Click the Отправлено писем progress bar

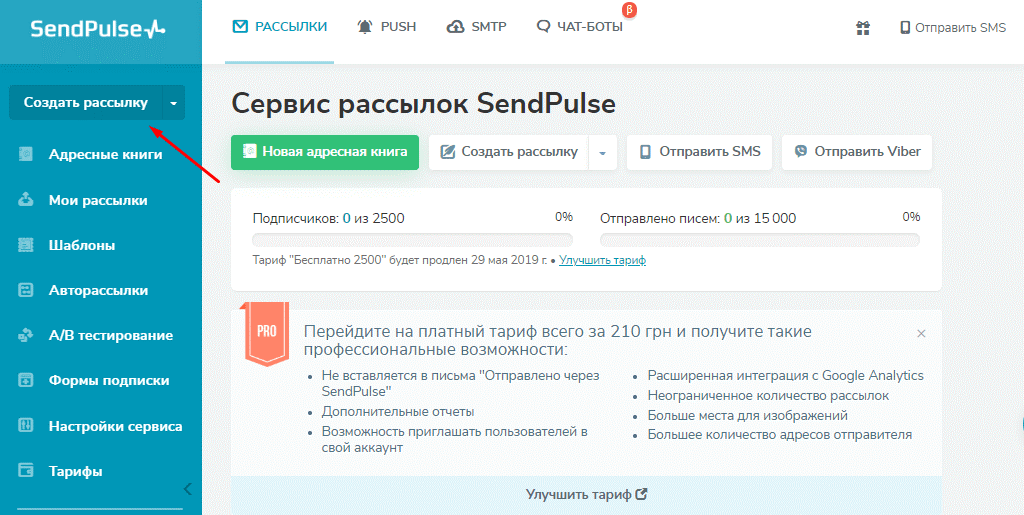coord(760,240)
